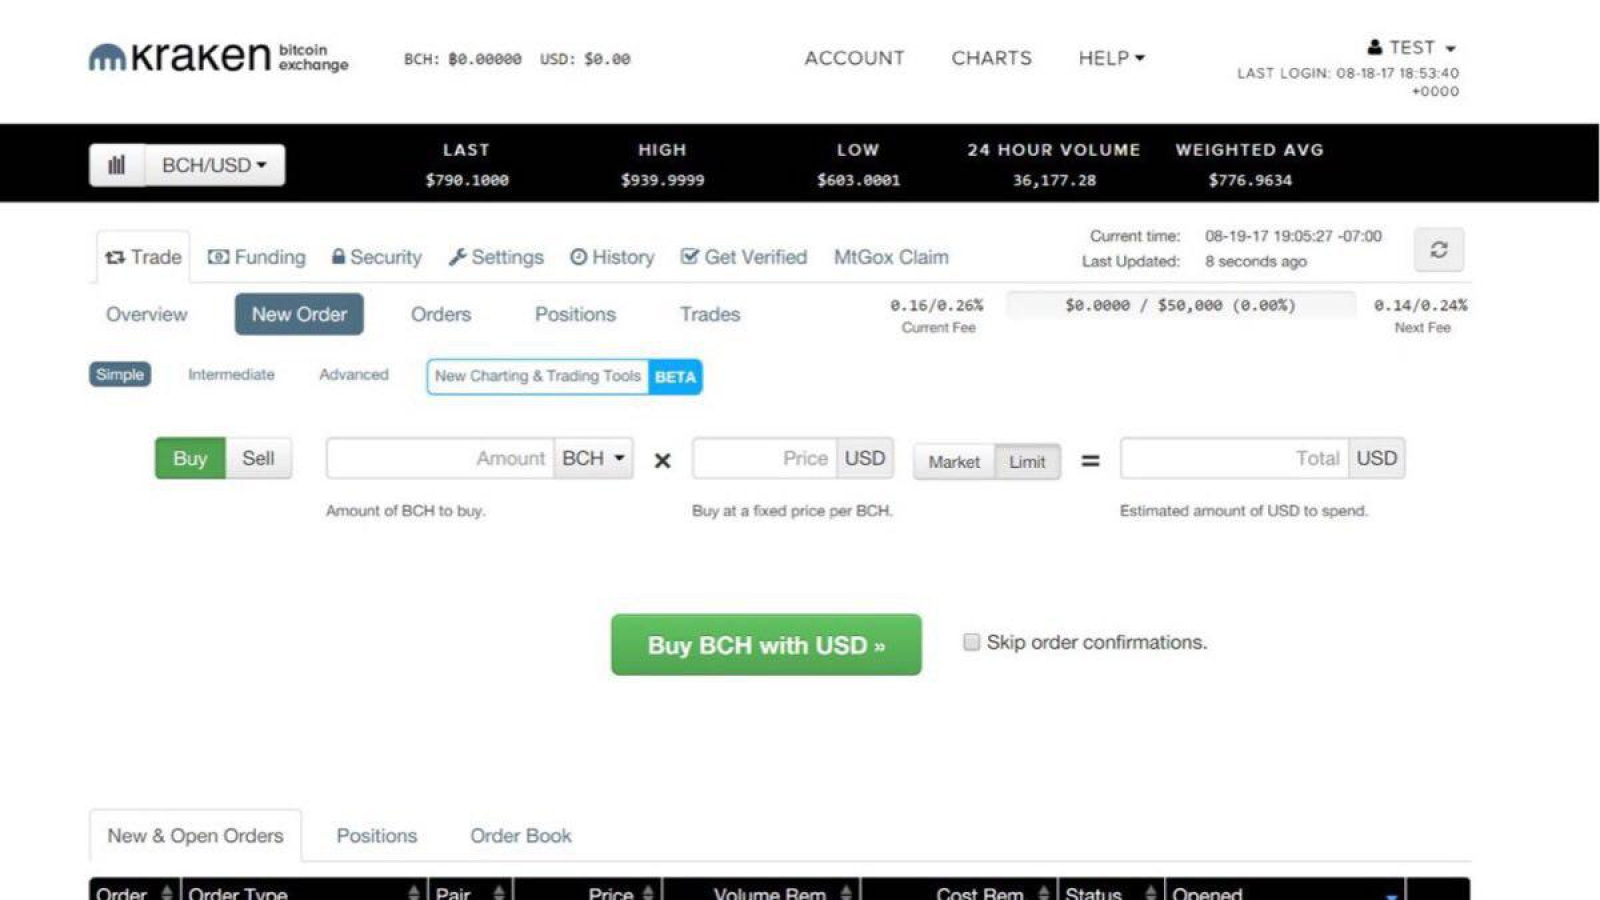Open the BCH amount currency dropdown
1600x900 pixels.
click(593, 458)
